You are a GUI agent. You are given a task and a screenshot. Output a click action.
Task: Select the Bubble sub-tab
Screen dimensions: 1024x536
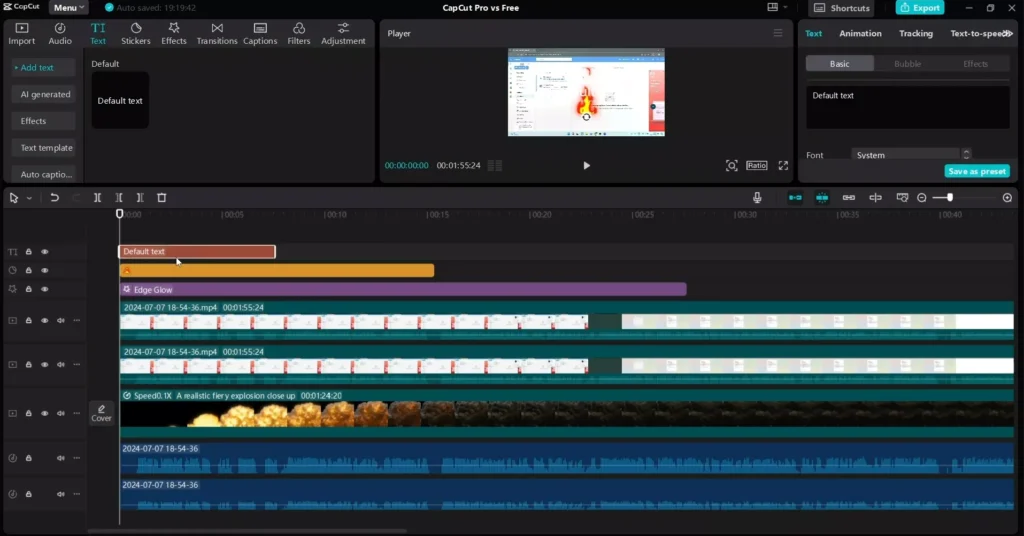pos(907,63)
